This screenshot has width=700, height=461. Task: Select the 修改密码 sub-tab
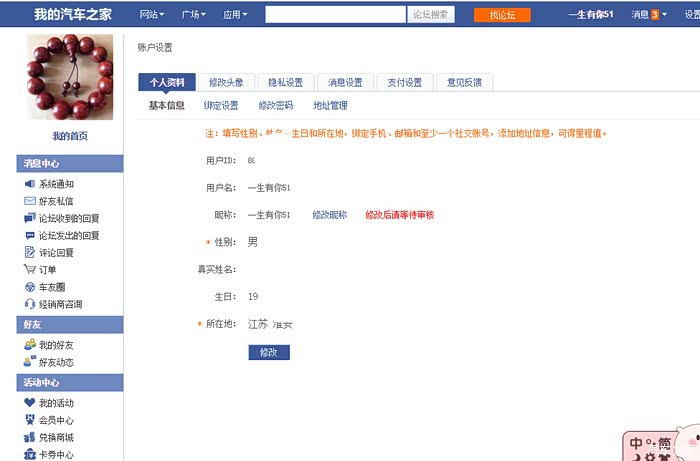(275, 105)
